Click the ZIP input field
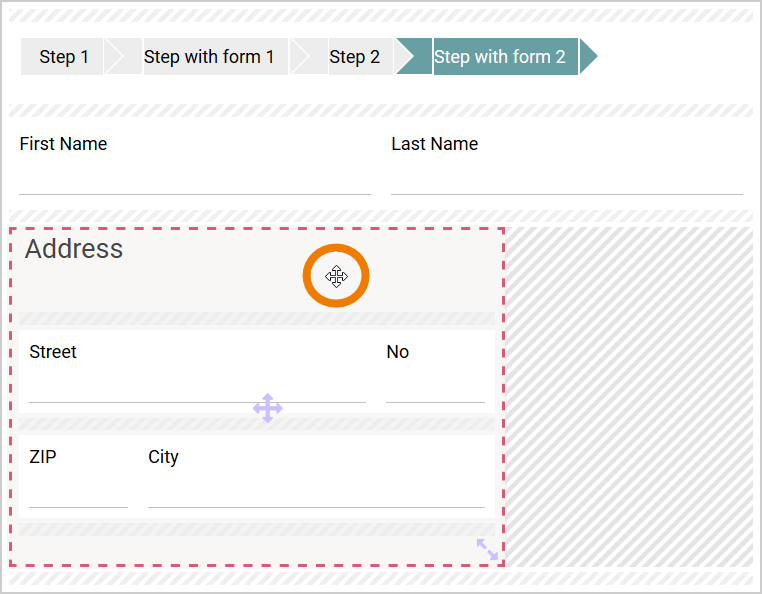 coord(78,494)
